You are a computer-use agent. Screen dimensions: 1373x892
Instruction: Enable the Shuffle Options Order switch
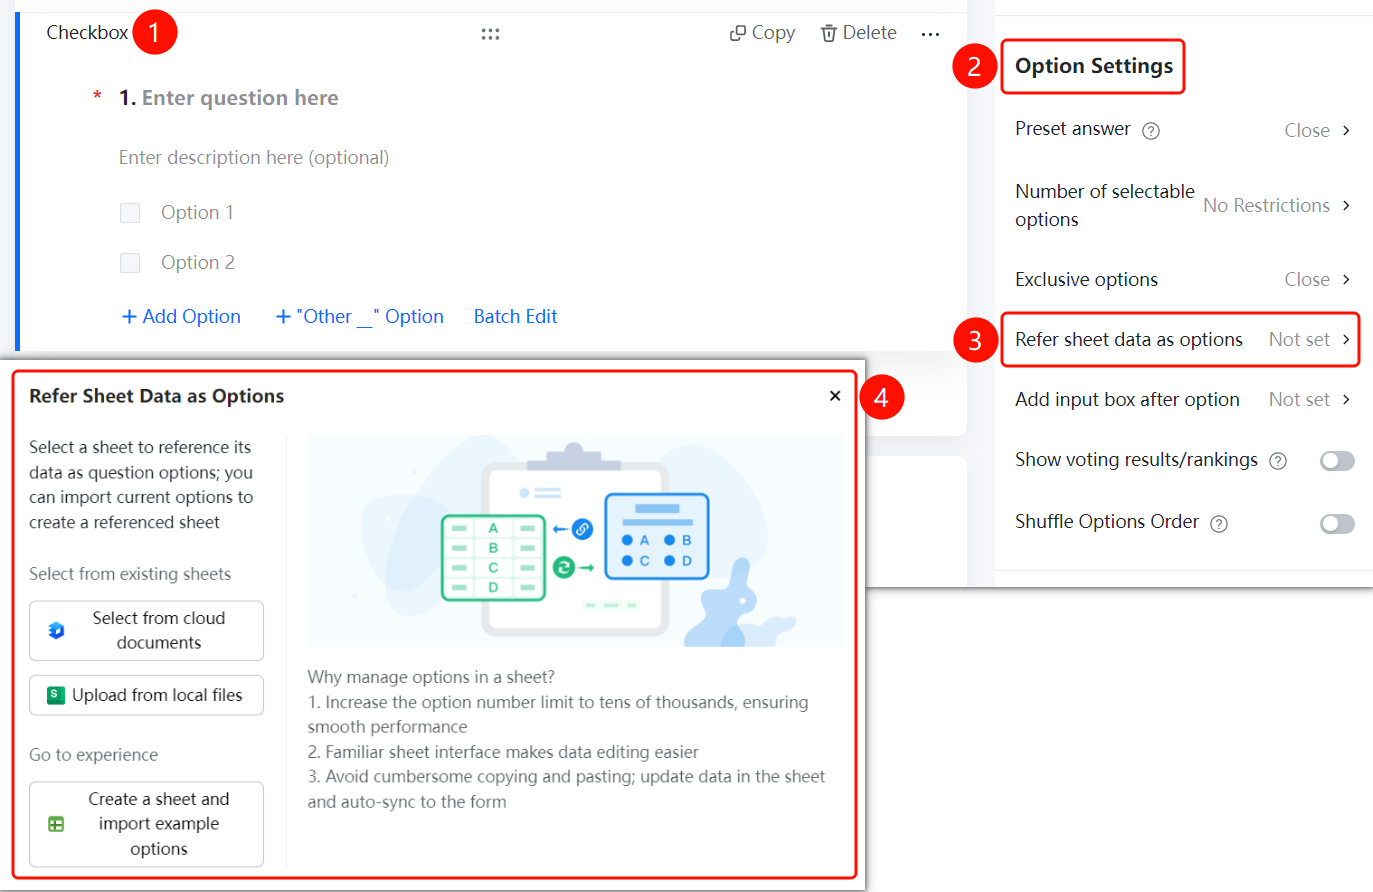coord(1337,524)
